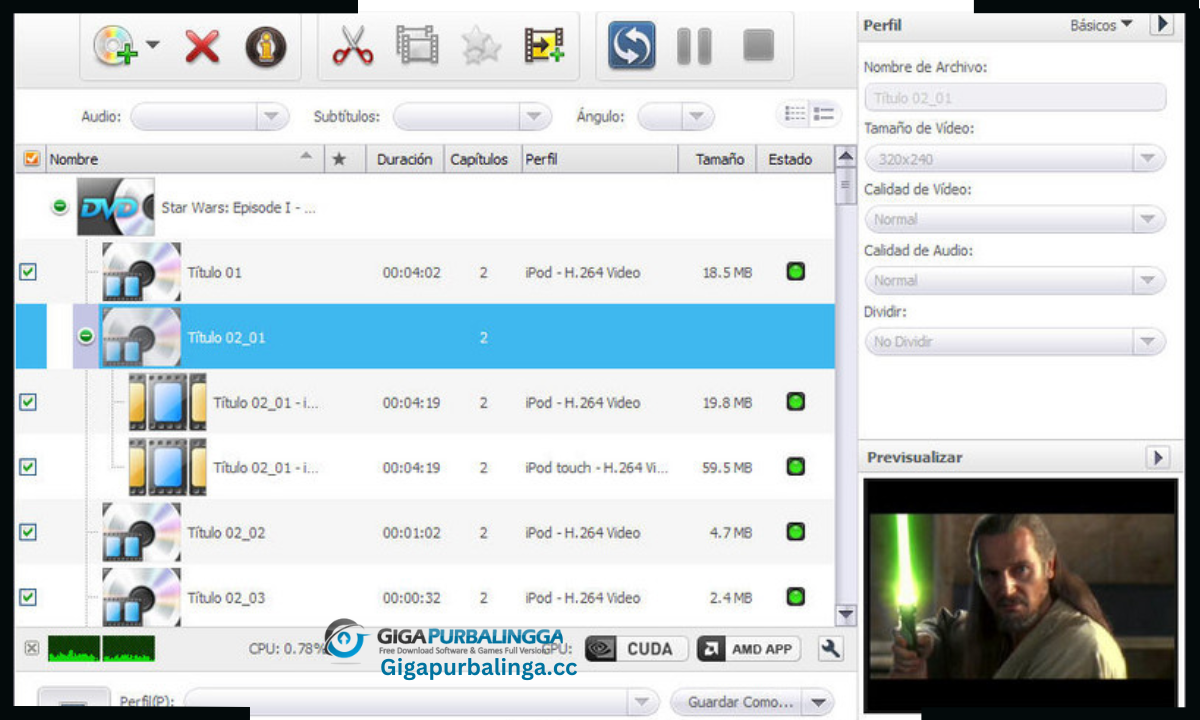The width and height of the screenshot is (1200, 720).
Task: Open the Guardar Como dropdown arrow
Action: click(820, 702)
